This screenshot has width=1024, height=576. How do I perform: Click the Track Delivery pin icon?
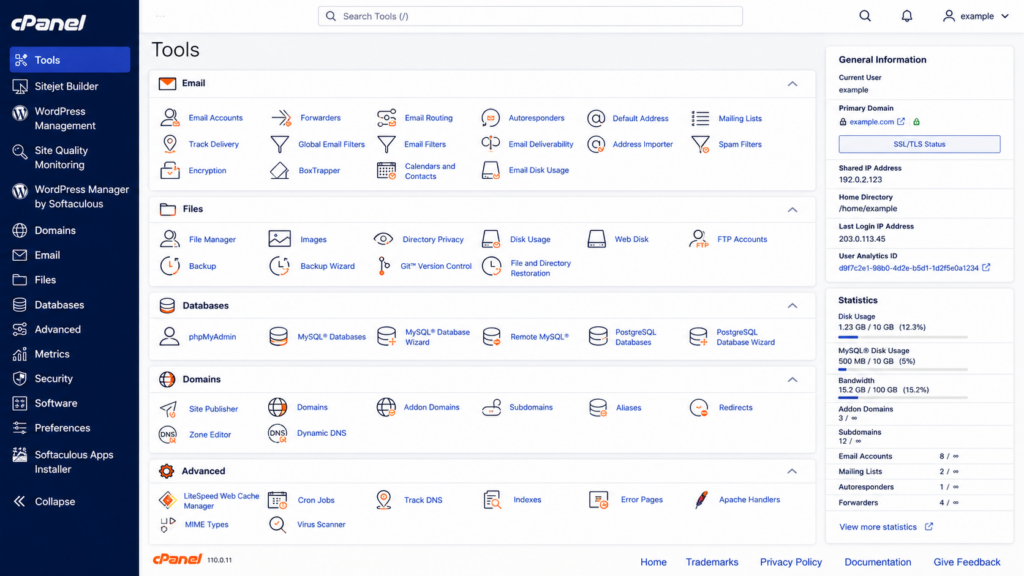click(x=170, y=144)
